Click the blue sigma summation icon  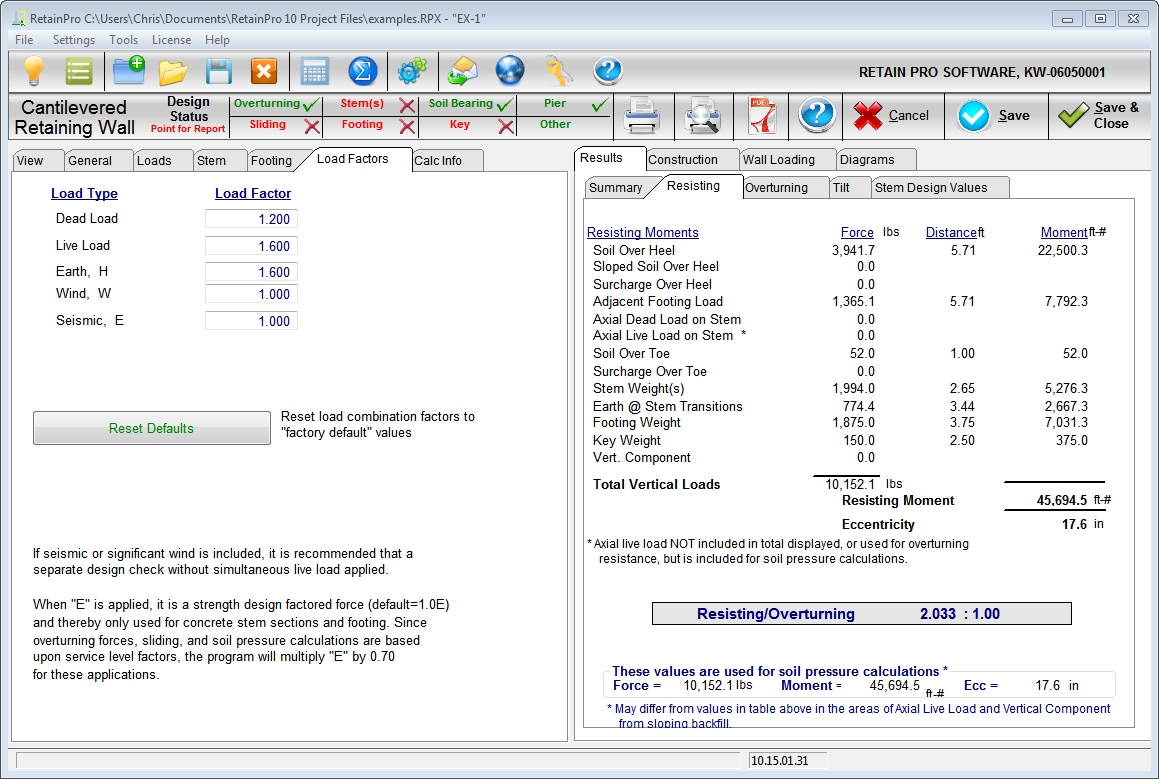[363, 72]
